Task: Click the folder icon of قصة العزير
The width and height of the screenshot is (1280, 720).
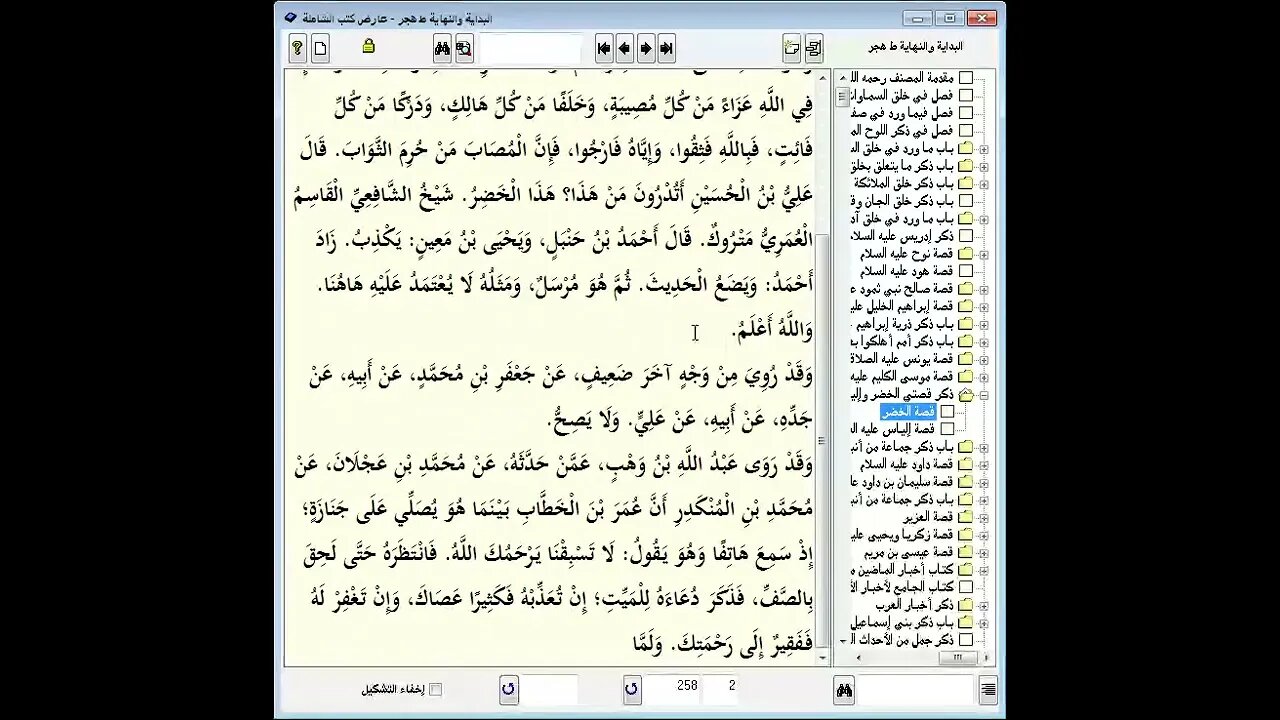Action: tap(966, 517)
